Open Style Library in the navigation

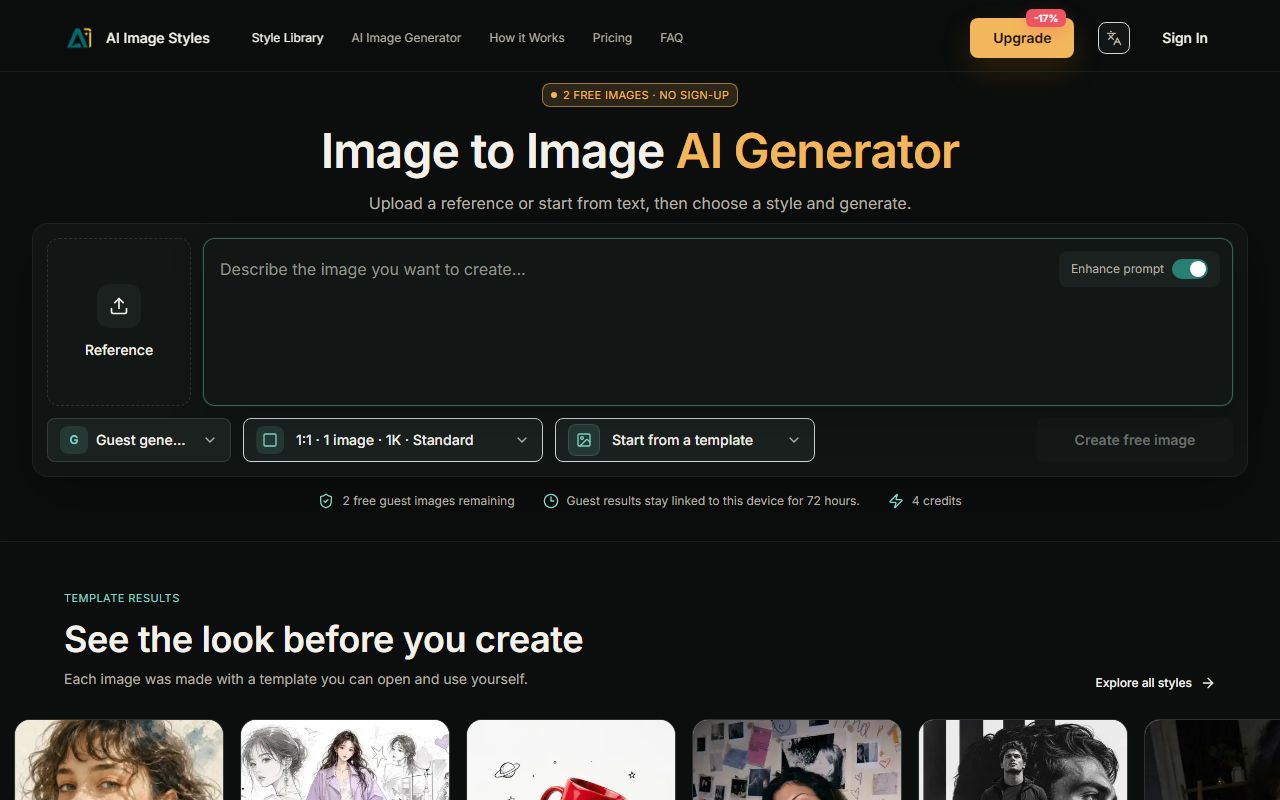click(287, 38)
